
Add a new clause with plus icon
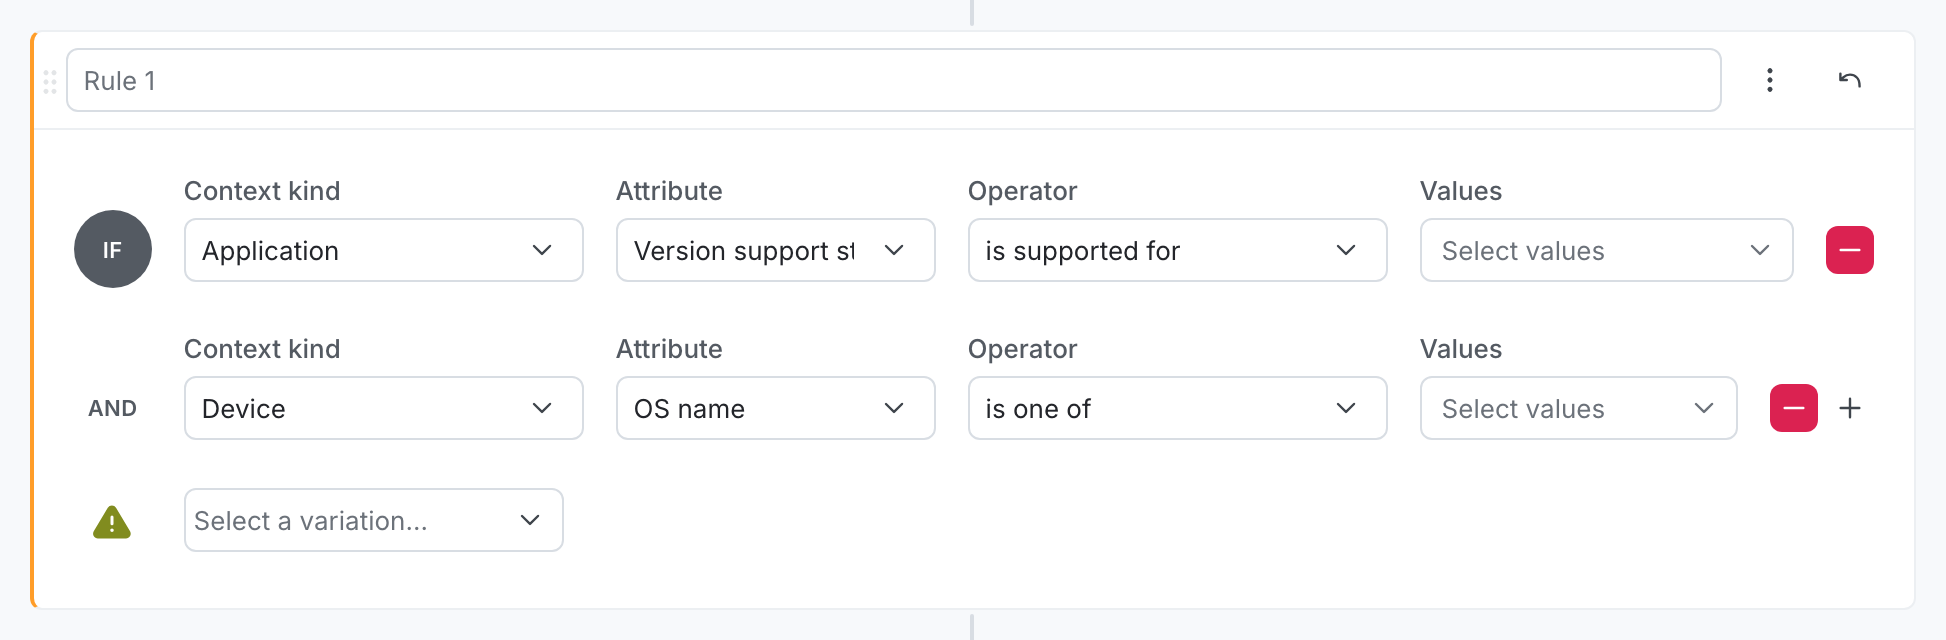[1849, 408]
